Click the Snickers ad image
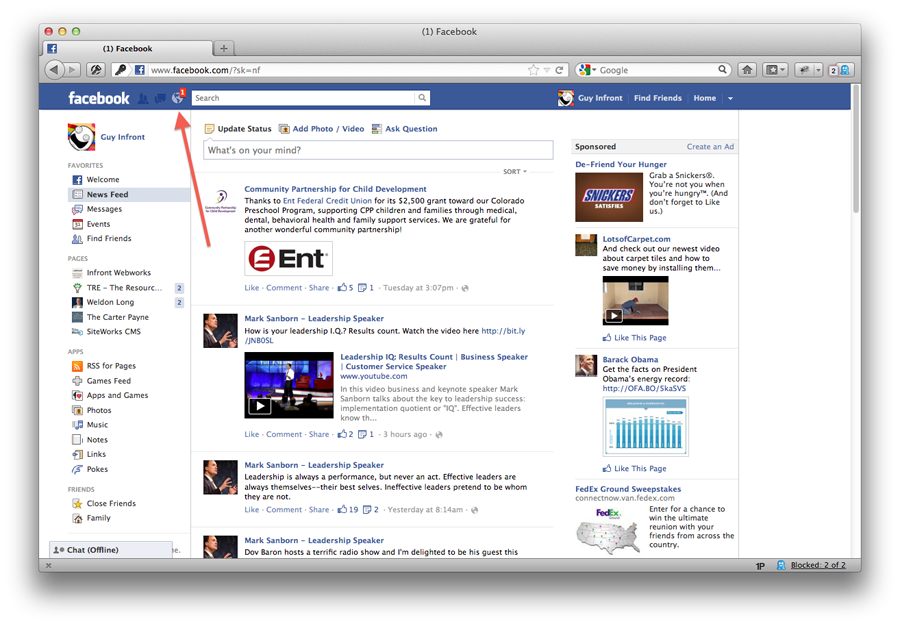 pos(609,197)
